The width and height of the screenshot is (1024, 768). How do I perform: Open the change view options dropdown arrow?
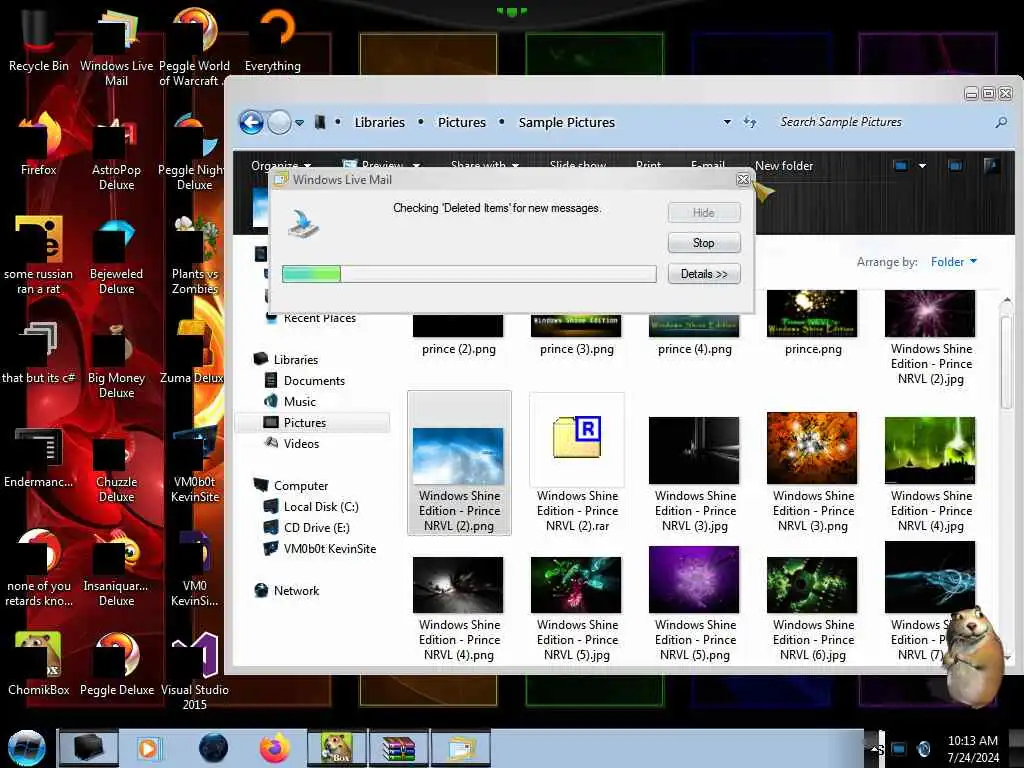click(922, 166)
